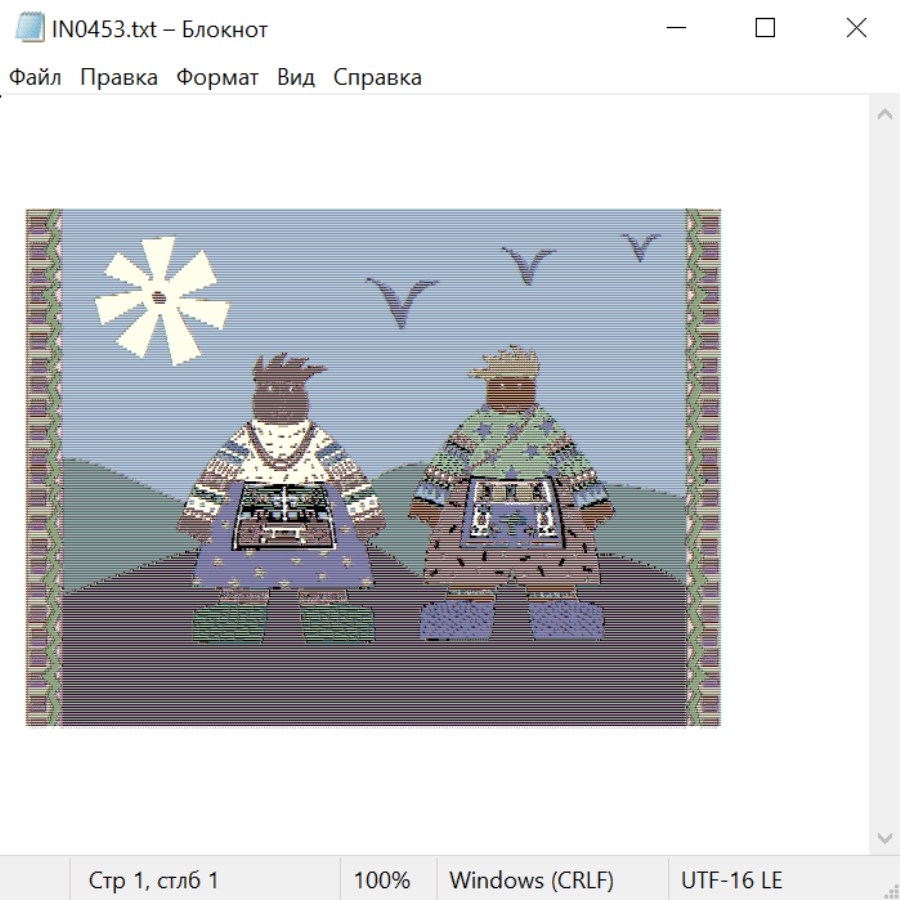Screen dimensions: 900x900
Task: Click the scroll up arrow
Action: [x=884, y=114]
